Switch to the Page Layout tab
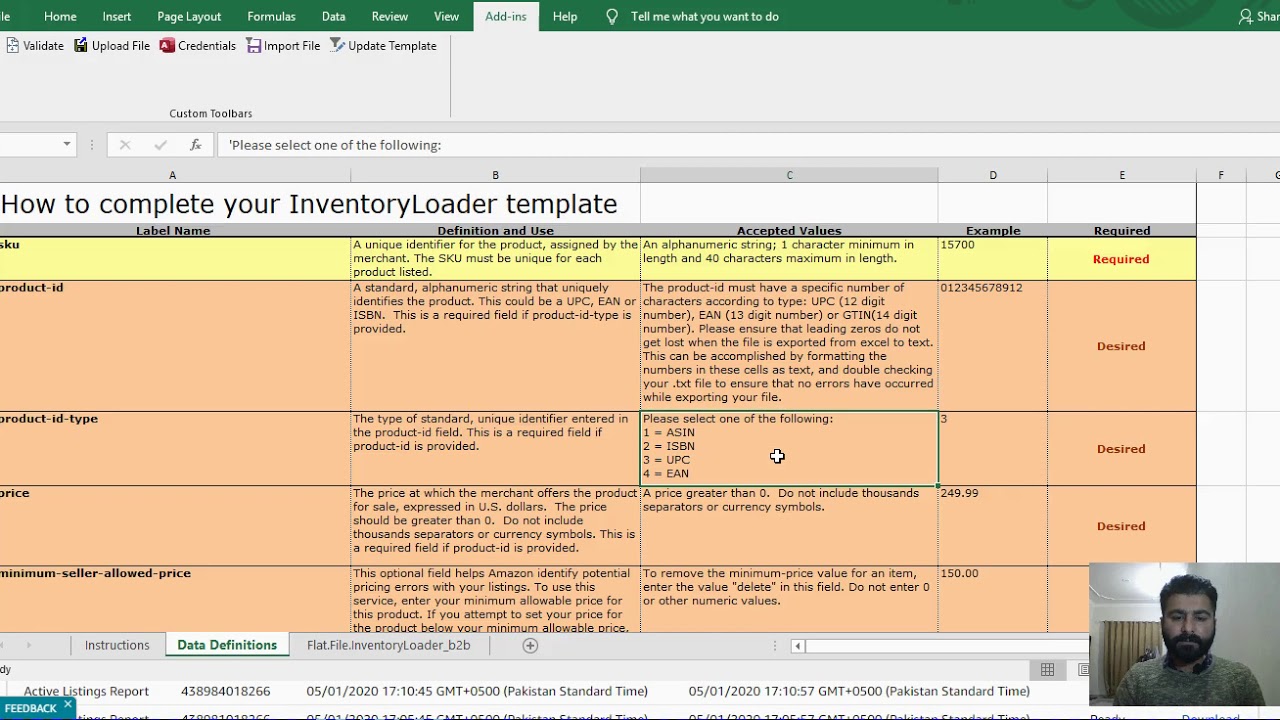1280x720 pixels. tap(189, 16)
